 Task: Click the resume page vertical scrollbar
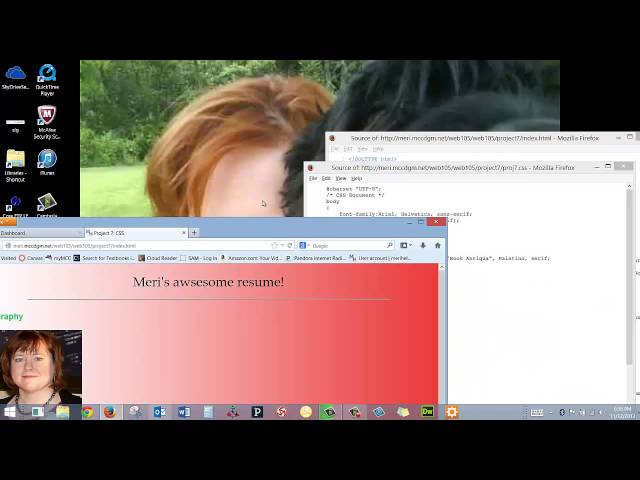442,335
